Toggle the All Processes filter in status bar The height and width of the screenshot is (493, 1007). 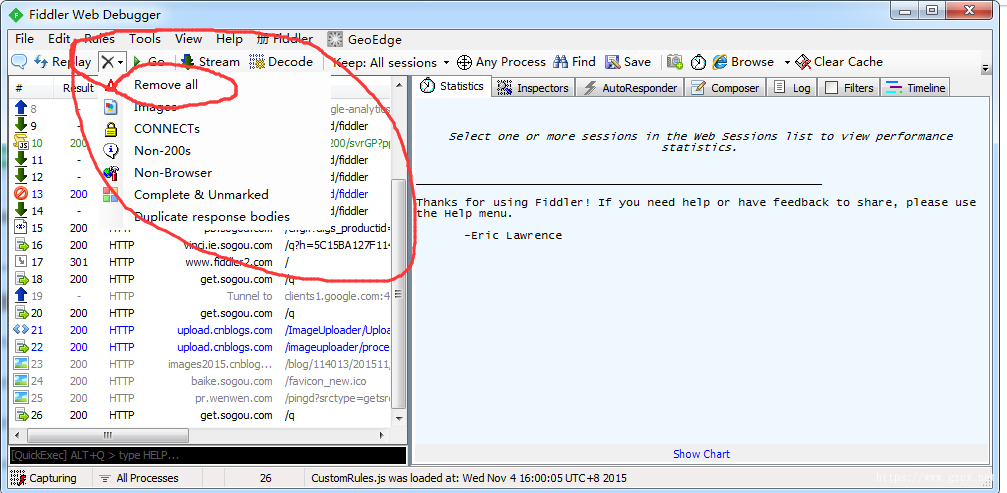click(x=139, y=478)
